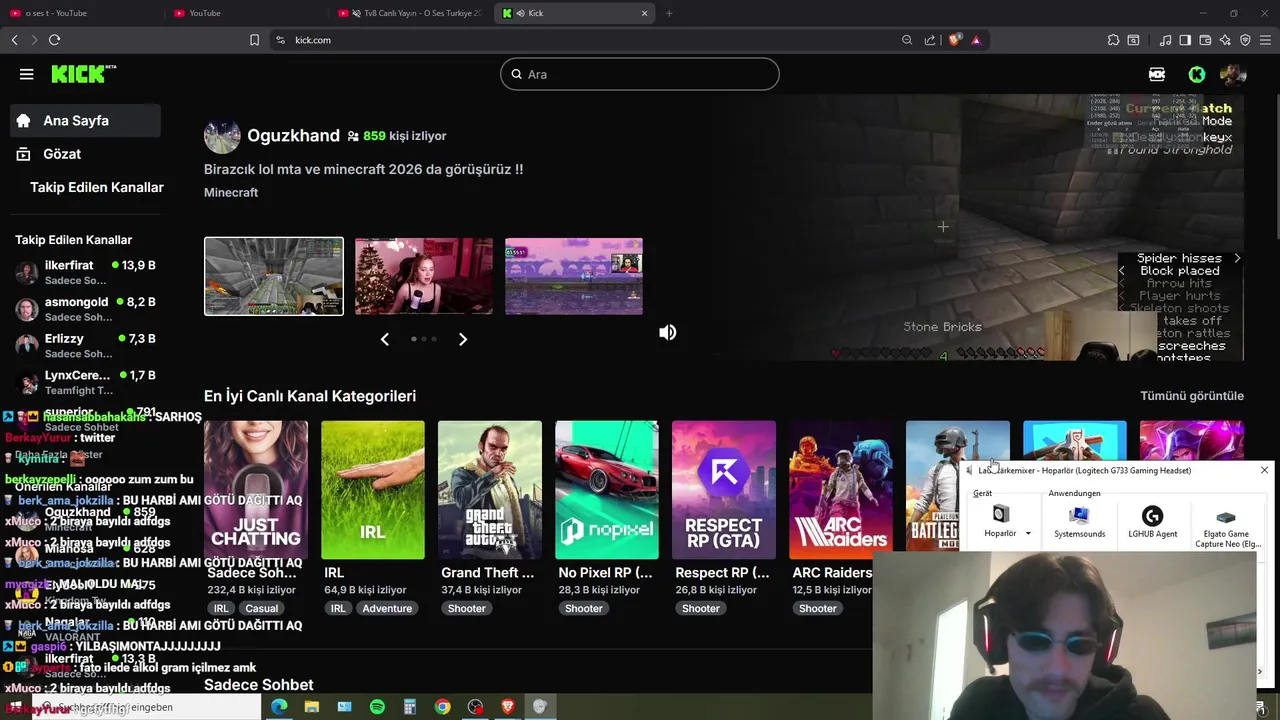Screen dimensions: 1280x720
Task: Select the Minecraft stream thumbnail in carousel
Action: pos(274,276)
